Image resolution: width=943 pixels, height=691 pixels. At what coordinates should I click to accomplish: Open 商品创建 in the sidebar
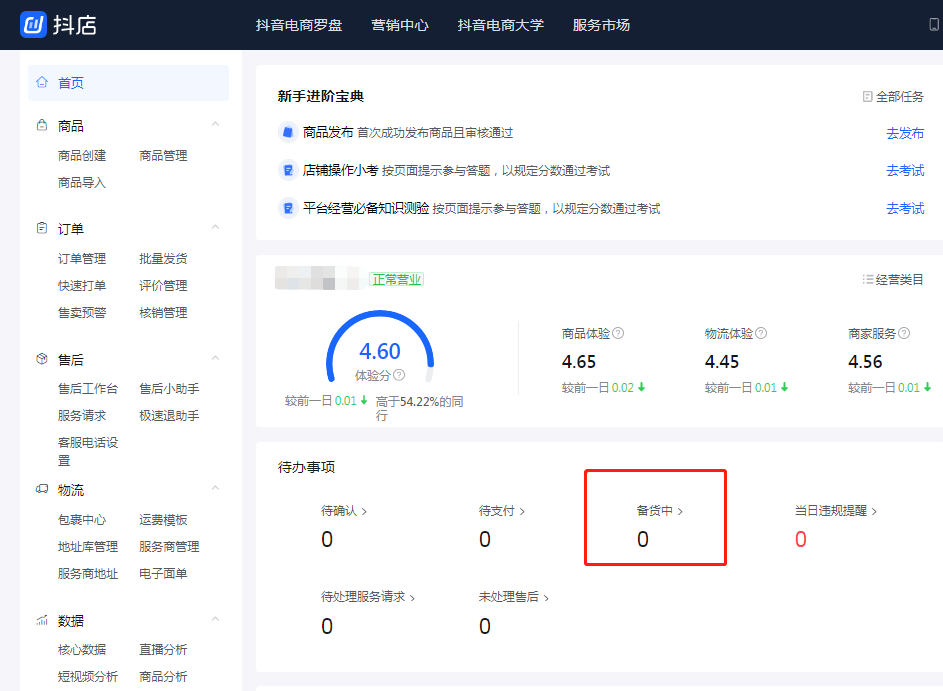82,156
